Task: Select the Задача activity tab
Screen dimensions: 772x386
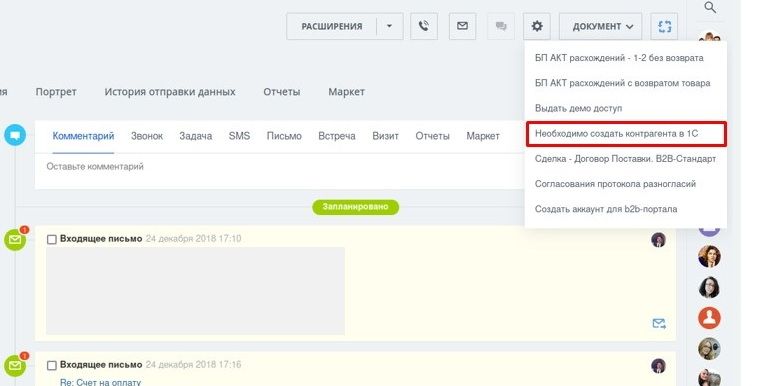Action: pos(195,136)
